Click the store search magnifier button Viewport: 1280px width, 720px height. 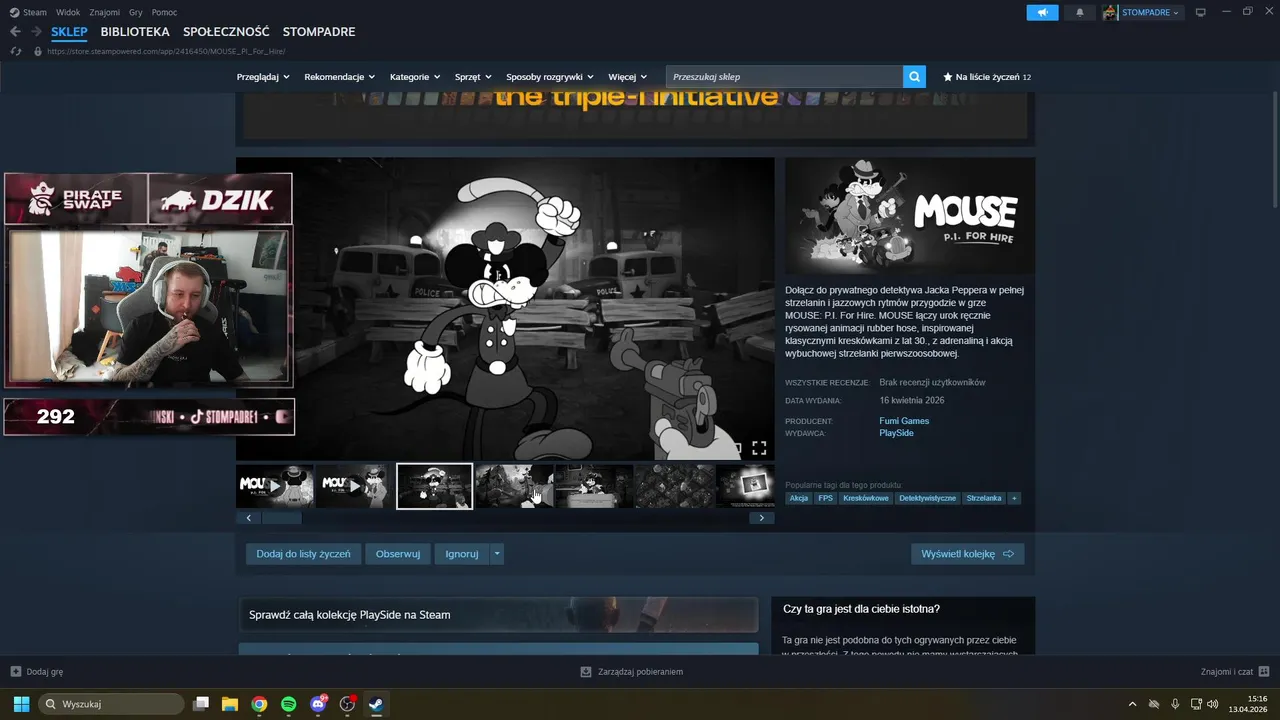point(914,77)
